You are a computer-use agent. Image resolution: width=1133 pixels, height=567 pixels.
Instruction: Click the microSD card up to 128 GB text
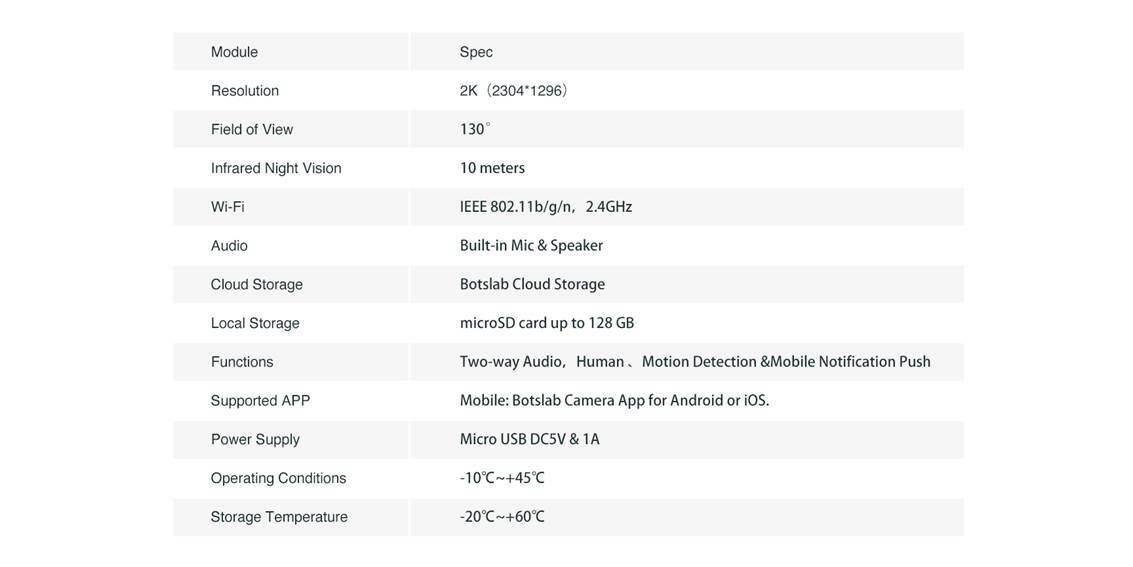pyautogui.click(x=547, y=323)
